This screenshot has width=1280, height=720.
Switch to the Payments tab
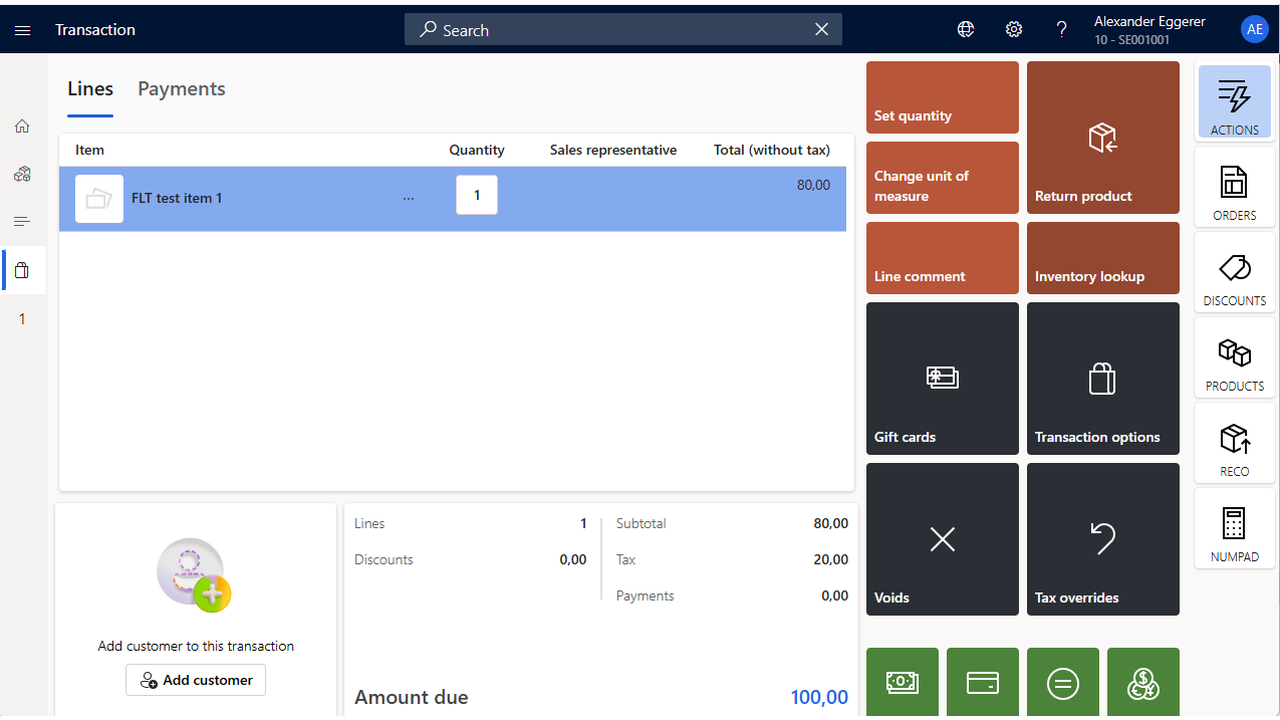181,89
